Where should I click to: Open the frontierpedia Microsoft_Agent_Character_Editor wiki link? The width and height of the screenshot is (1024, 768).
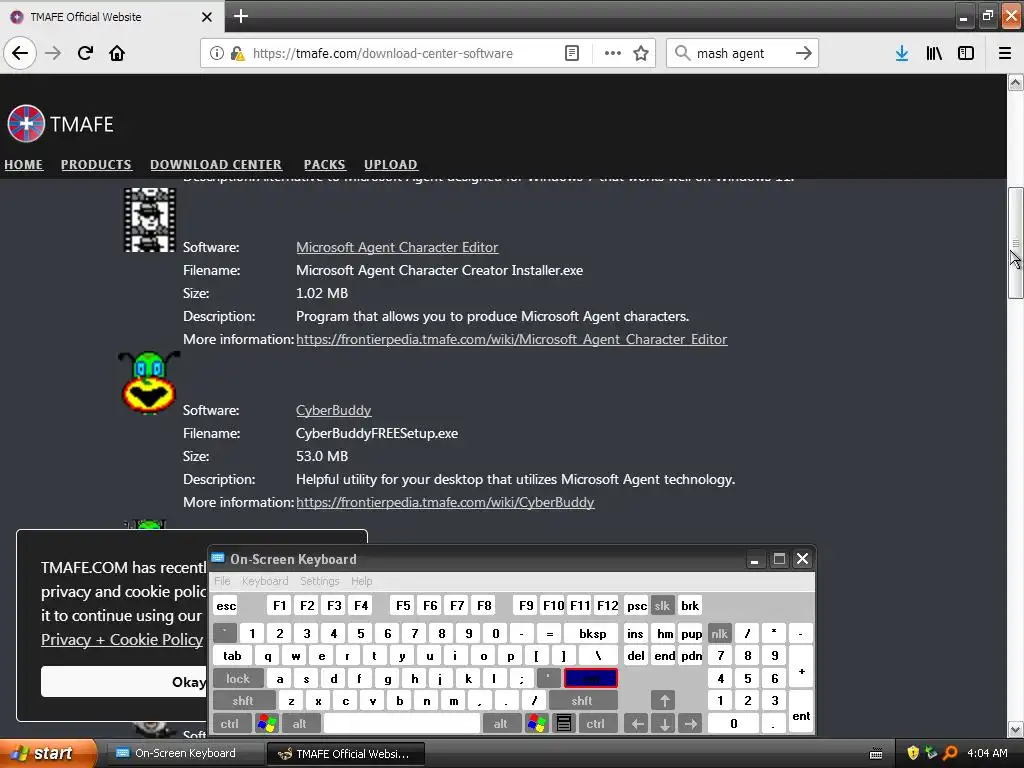(x=511, y=339)
